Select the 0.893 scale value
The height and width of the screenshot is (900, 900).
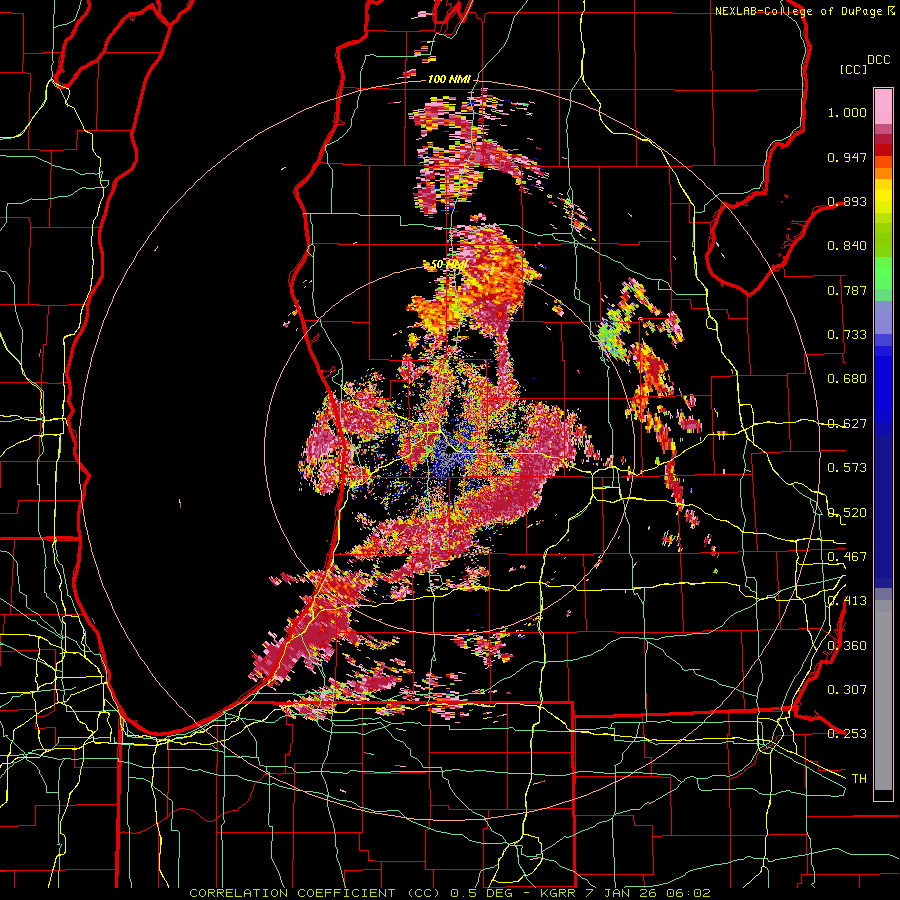point(847,201)
